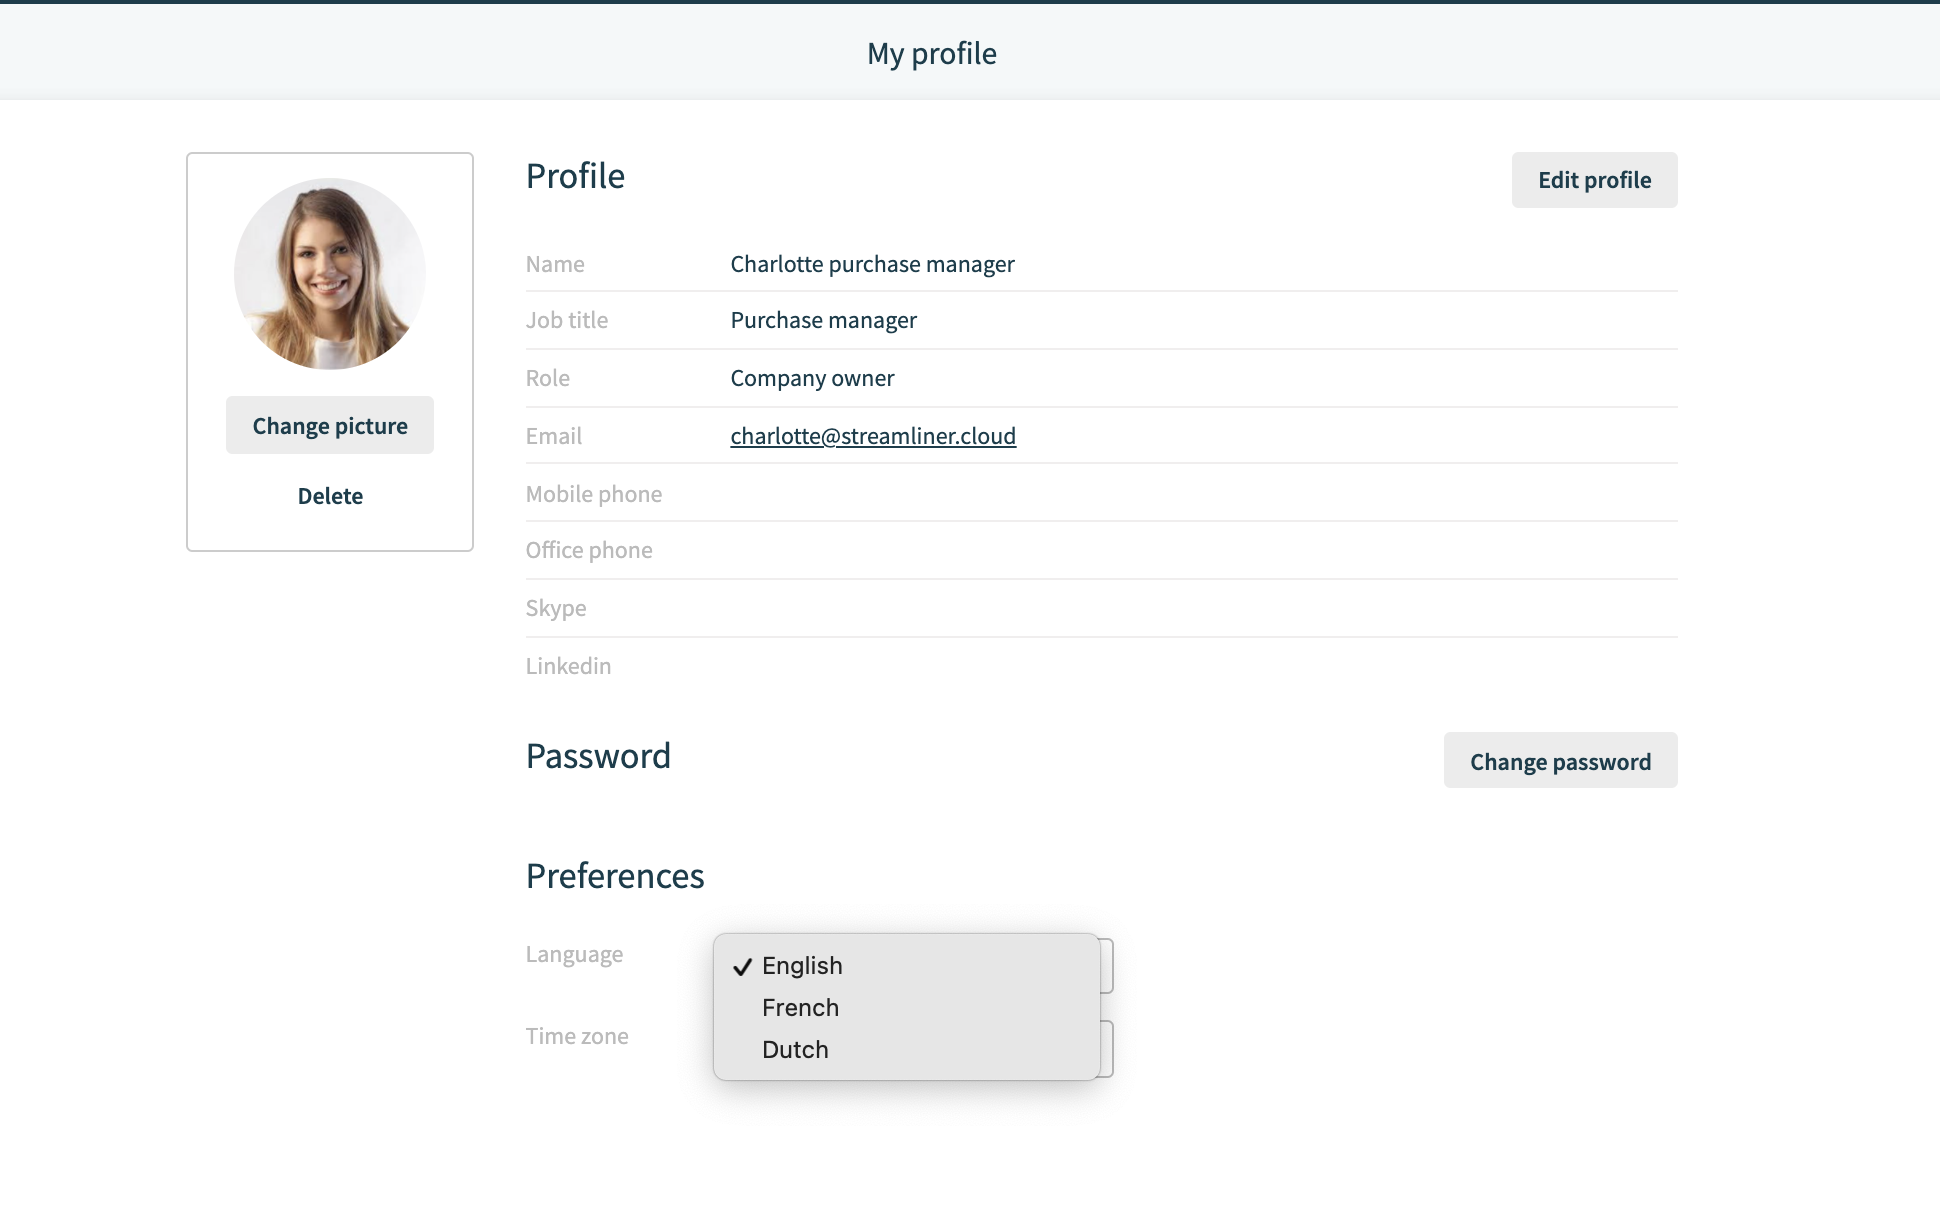1940x1216 pixels.
Task: Click the Linkedin field label
Action: pyautogui.click(x=568, y=666)
